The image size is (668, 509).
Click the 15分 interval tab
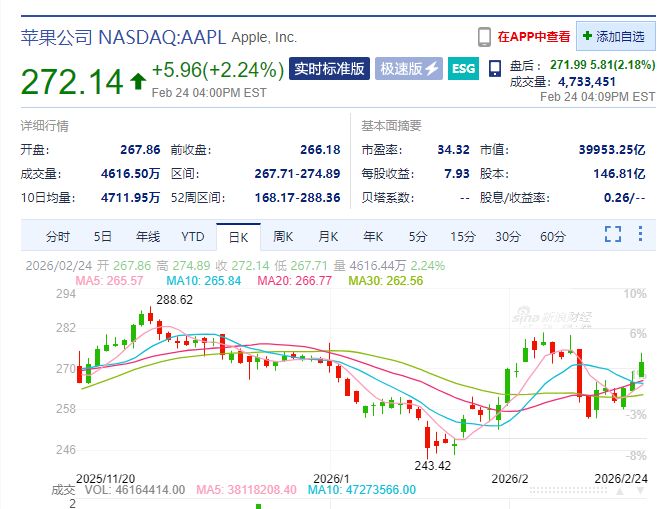tap(463, 237)
